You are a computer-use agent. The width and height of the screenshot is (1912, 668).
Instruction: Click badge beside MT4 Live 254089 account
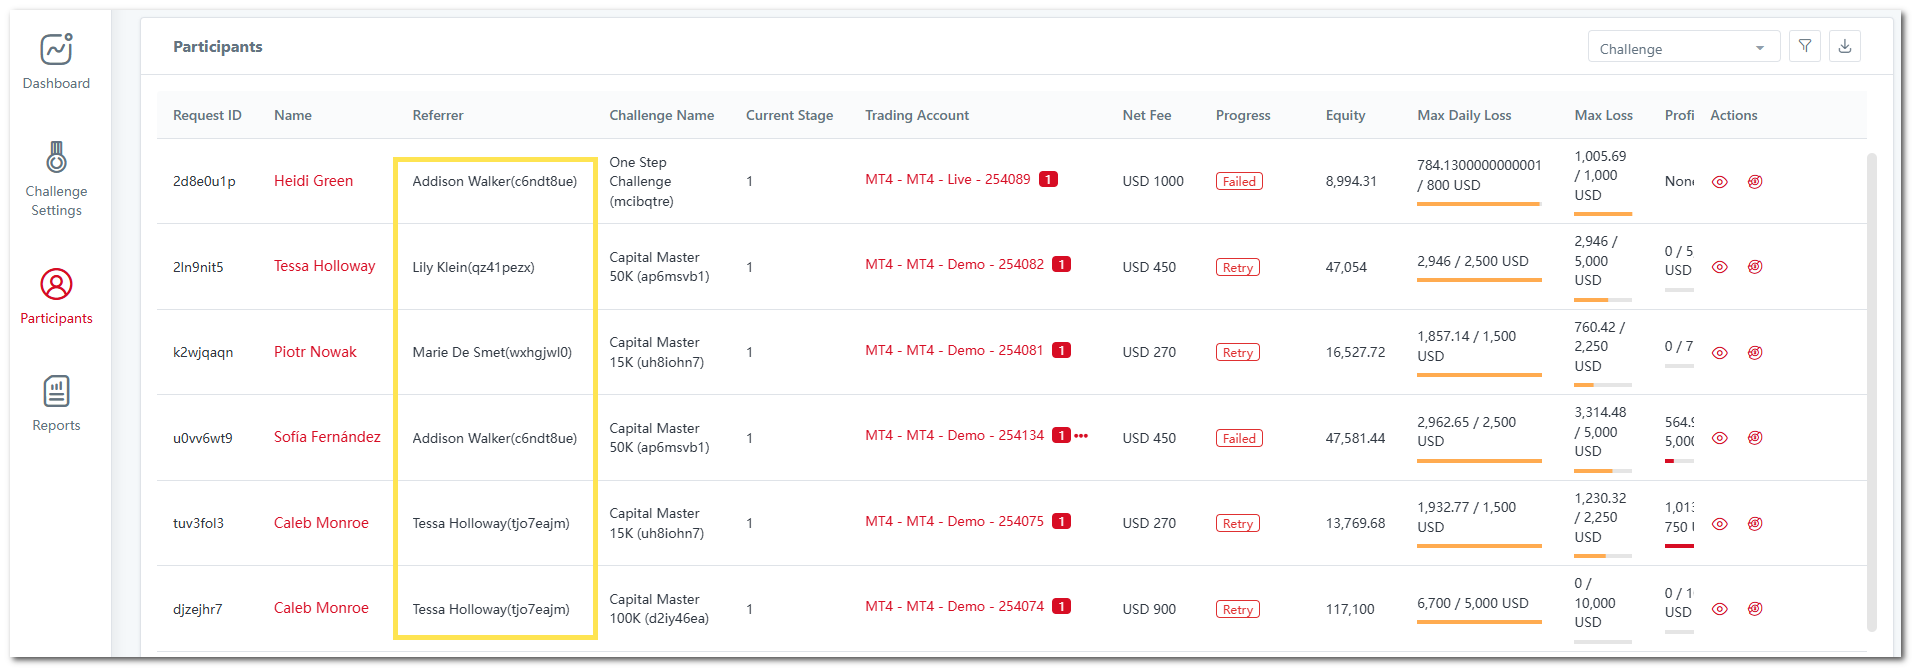pos(1048,180)
